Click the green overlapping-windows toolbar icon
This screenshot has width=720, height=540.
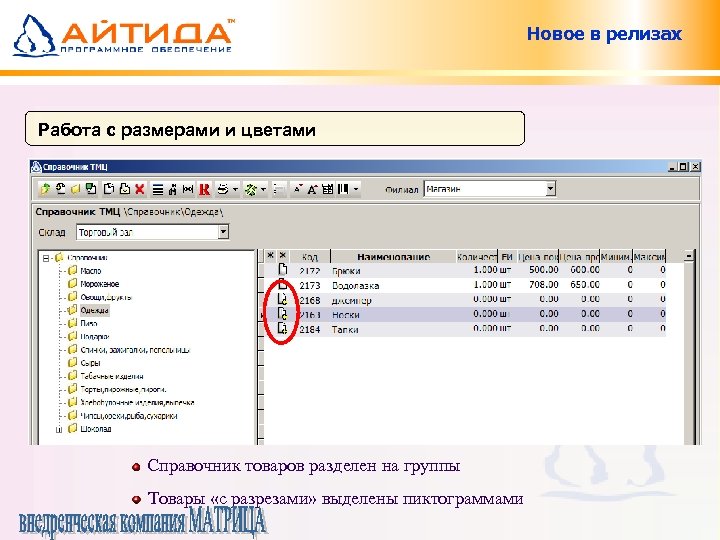click(91, 189)
